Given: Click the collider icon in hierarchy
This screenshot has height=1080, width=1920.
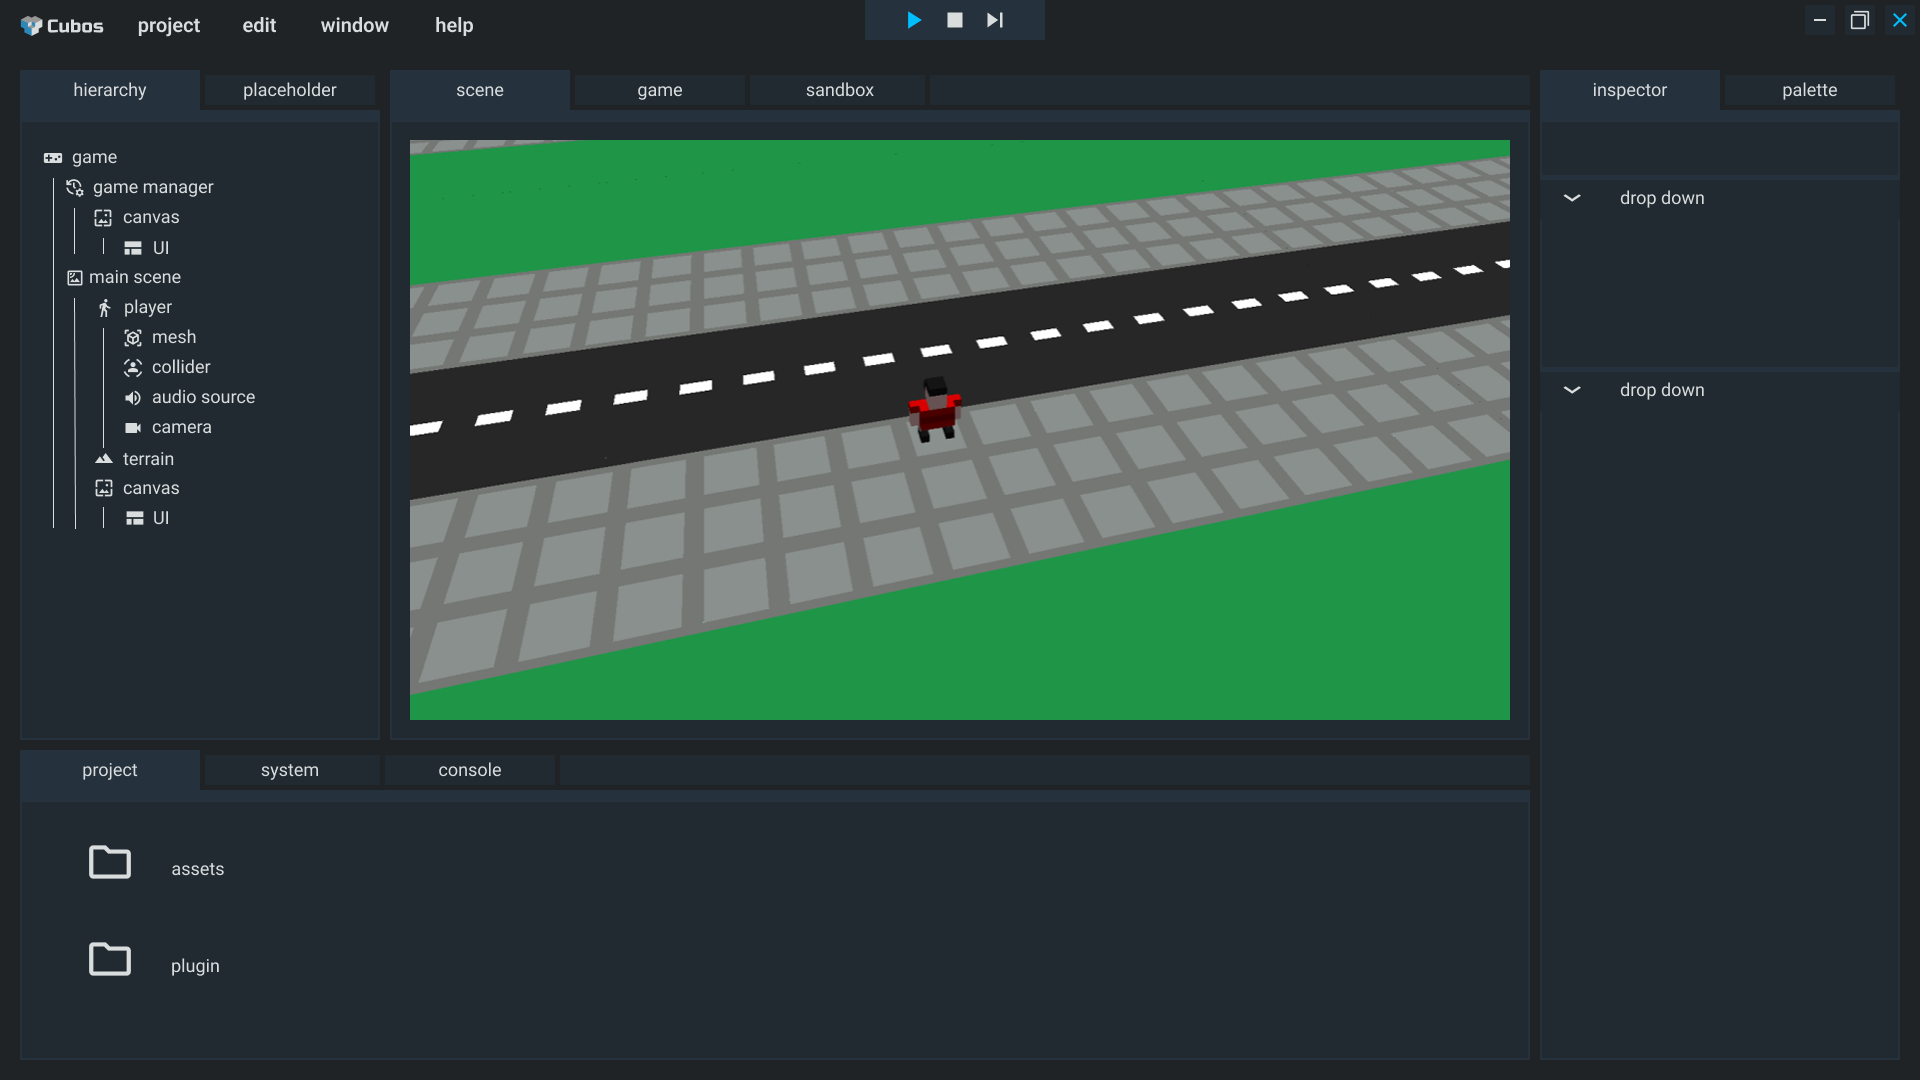Looking at the screenshot, I should [x=133, y=368].
